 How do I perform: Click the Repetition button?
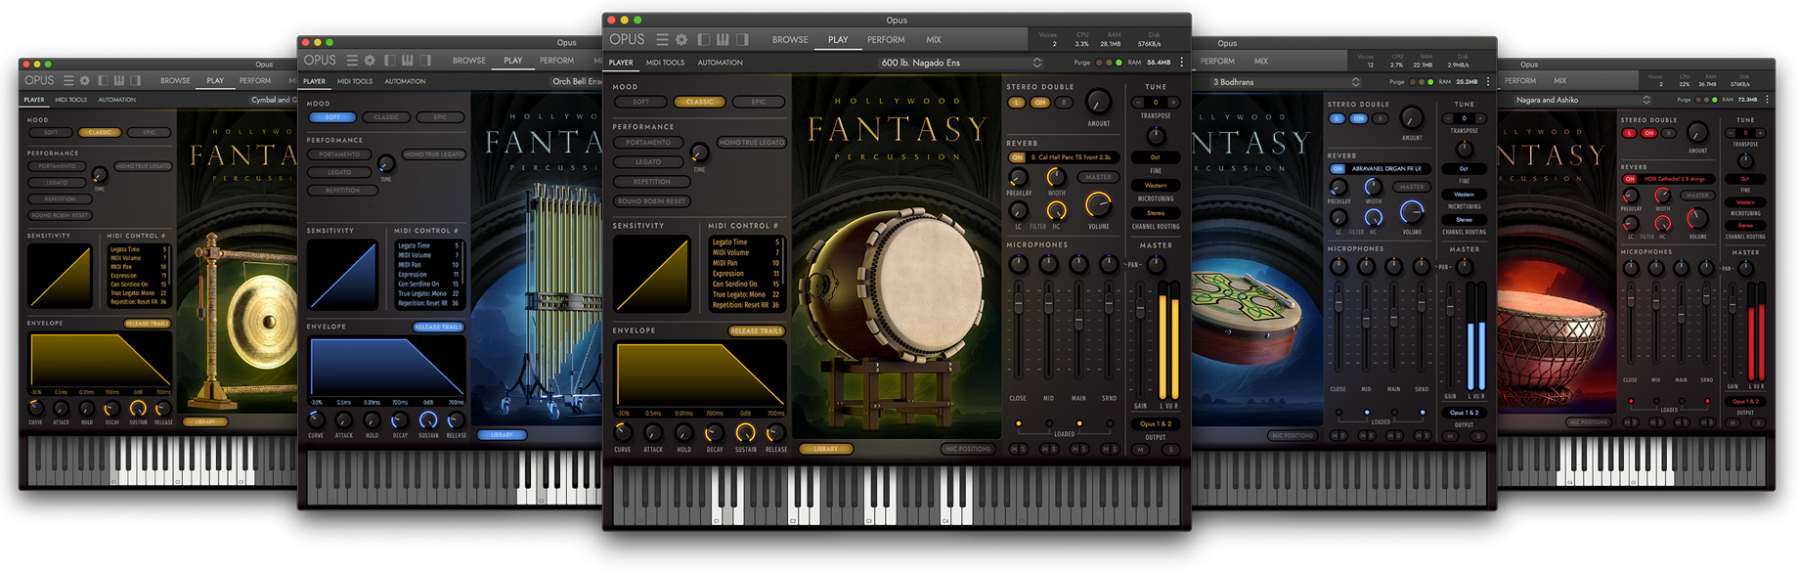pyautogui.click(x=652, y=182)
